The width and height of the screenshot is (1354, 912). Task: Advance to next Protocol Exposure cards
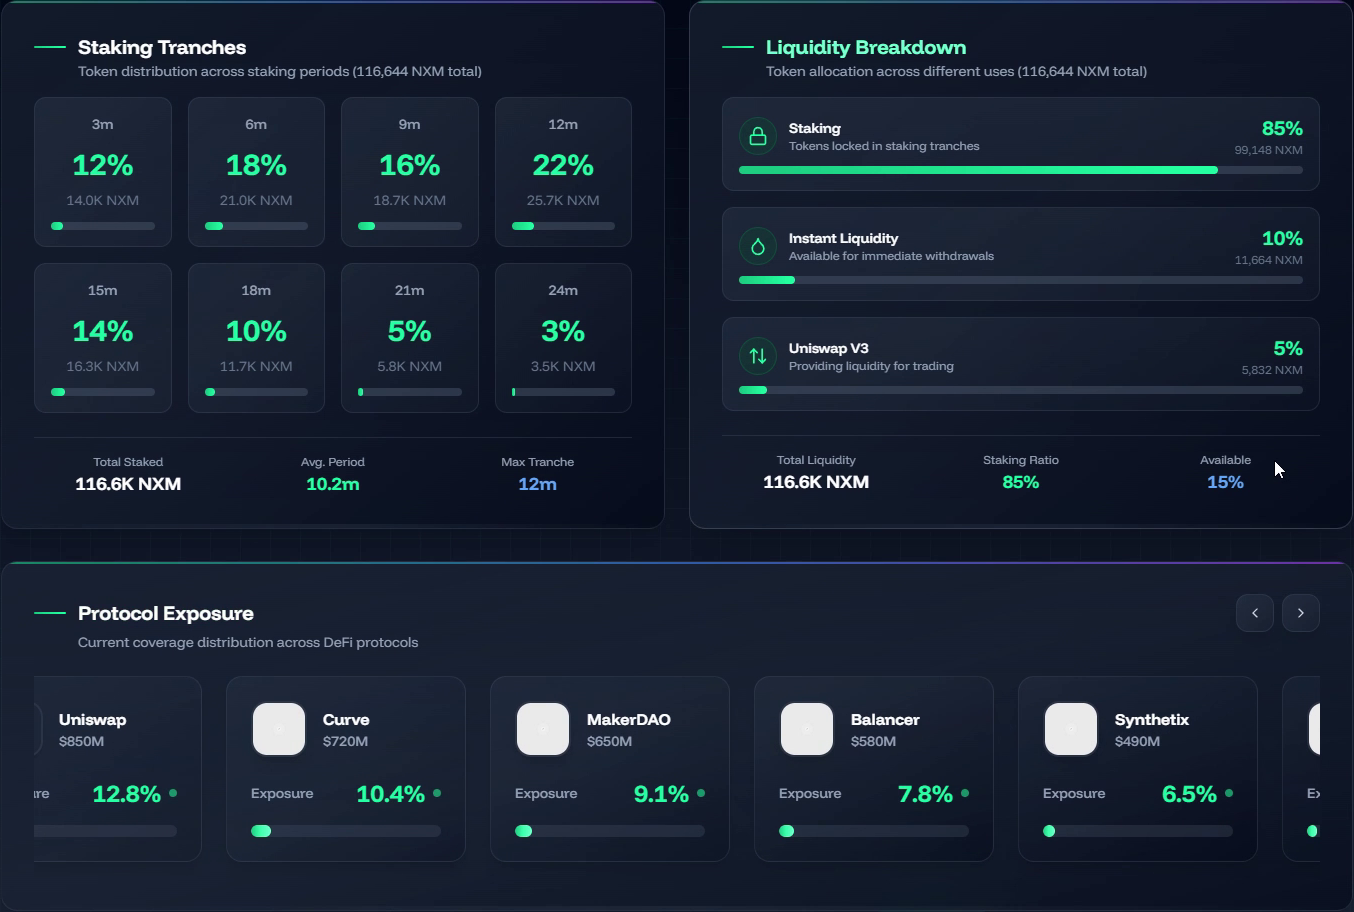(1301, 613)
